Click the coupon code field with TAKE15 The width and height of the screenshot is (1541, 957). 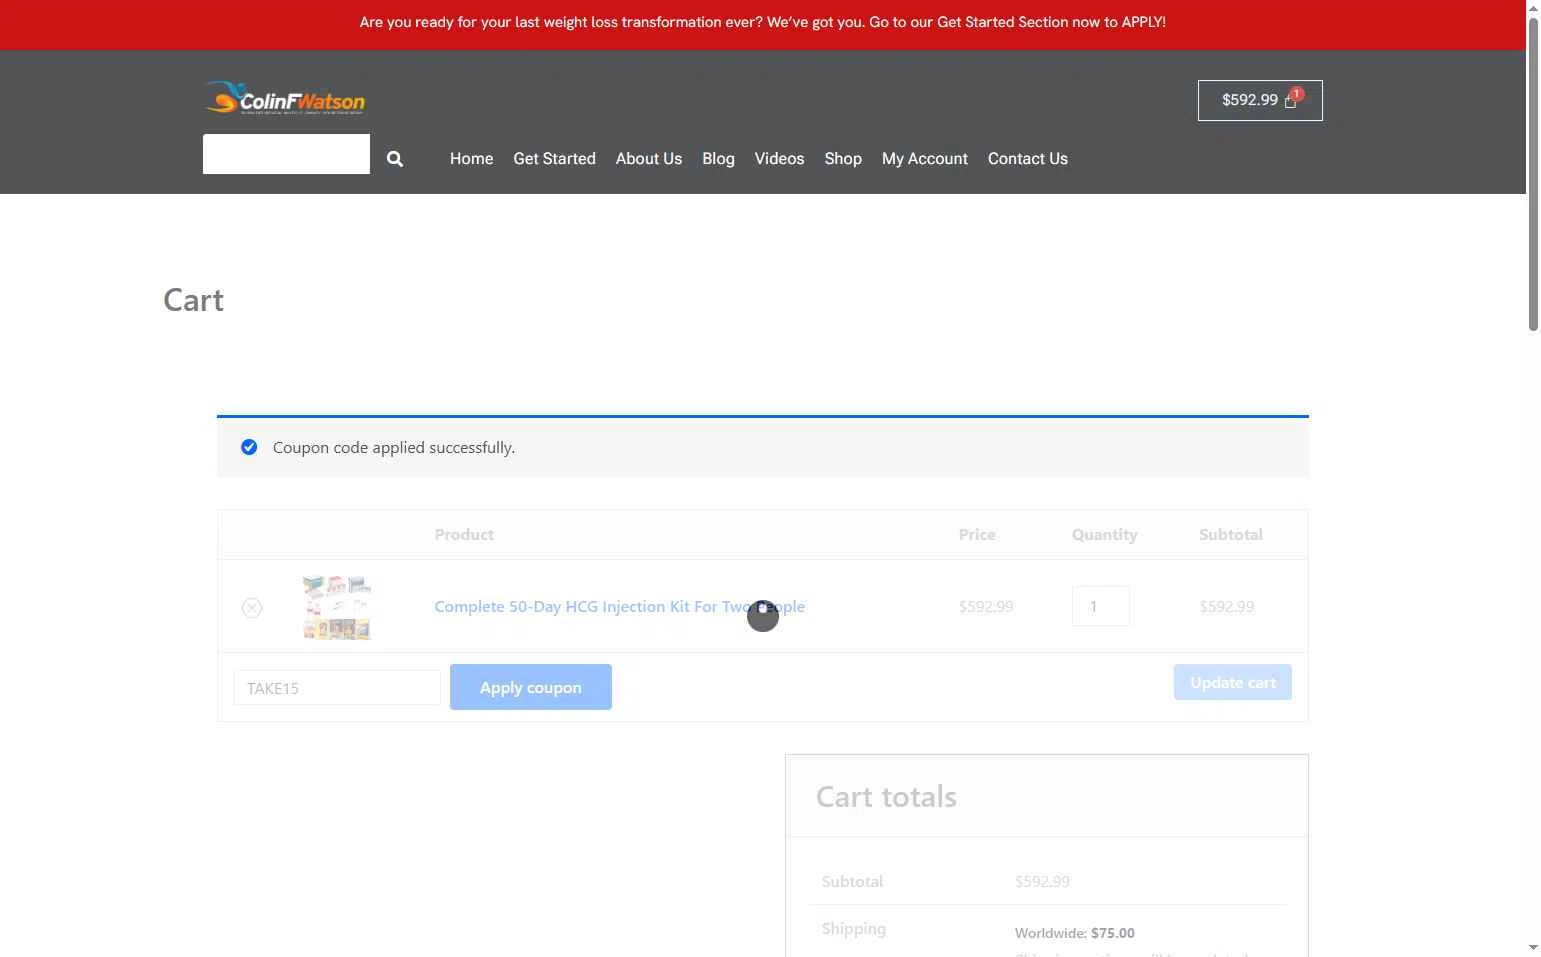pyautogui.click(x=337, y=688)
